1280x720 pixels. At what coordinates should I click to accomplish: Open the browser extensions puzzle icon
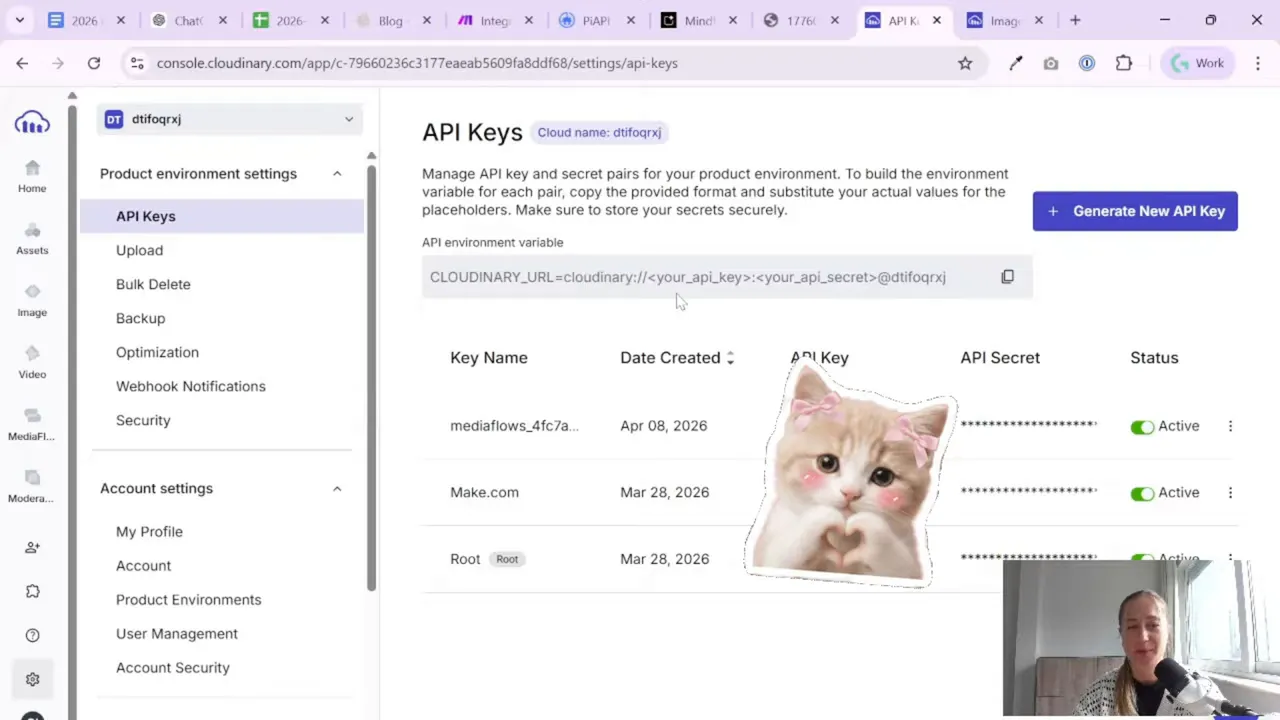pyautogui.click(x=1124, y=63)
